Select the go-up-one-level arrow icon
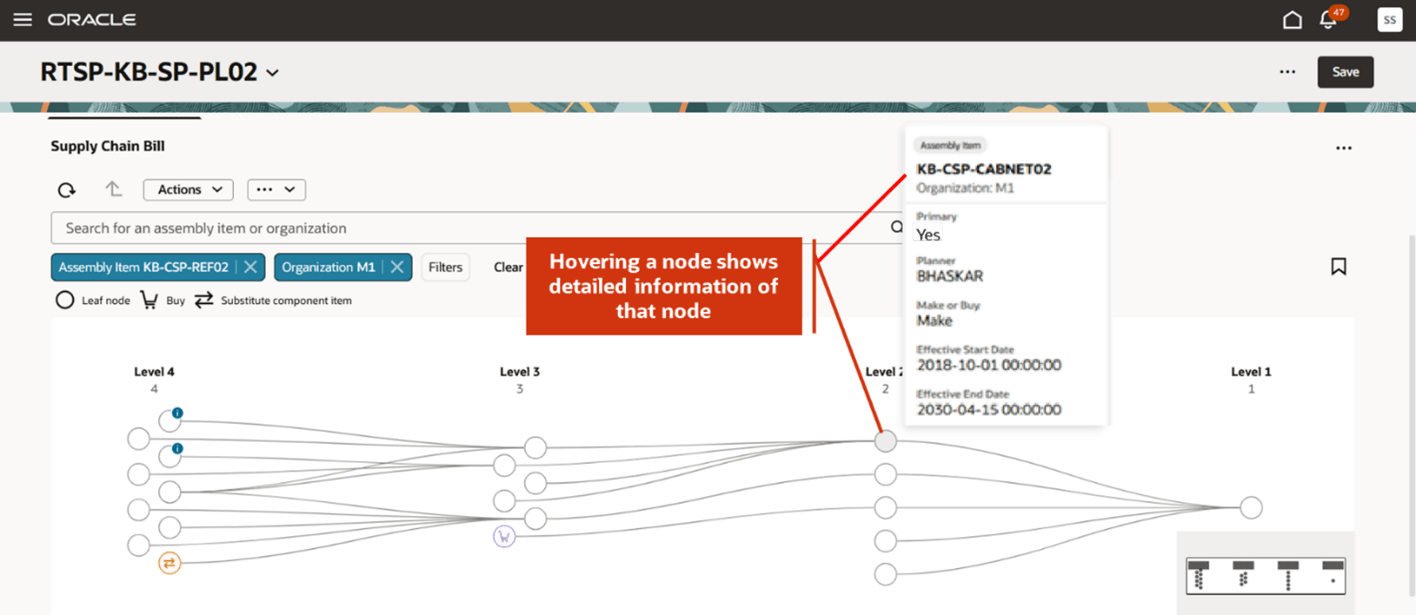This screenshot has width=1416, height=615. [x=113, y=188]
